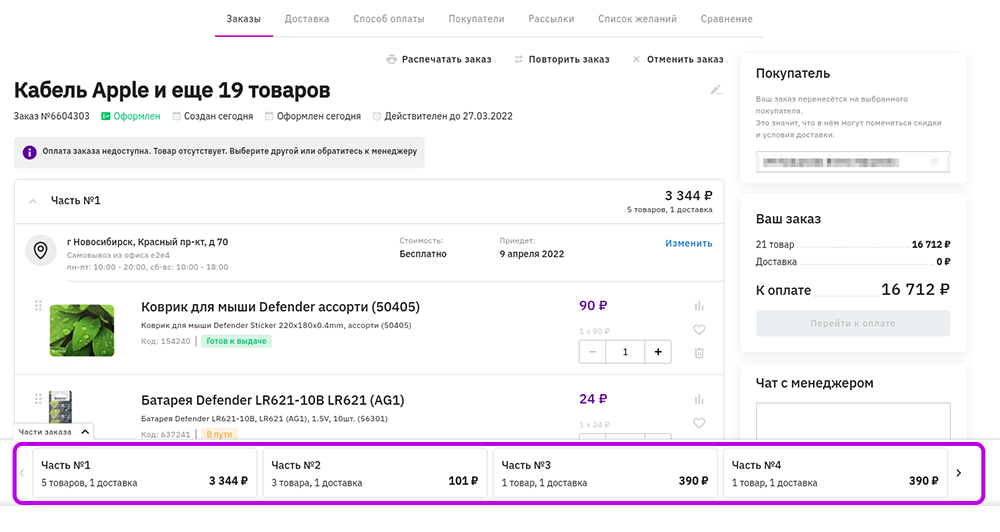This screenshot has height=532, width=1000.
Task: Decrease mouse pad quantity with minus button
Action: (593, 352)
